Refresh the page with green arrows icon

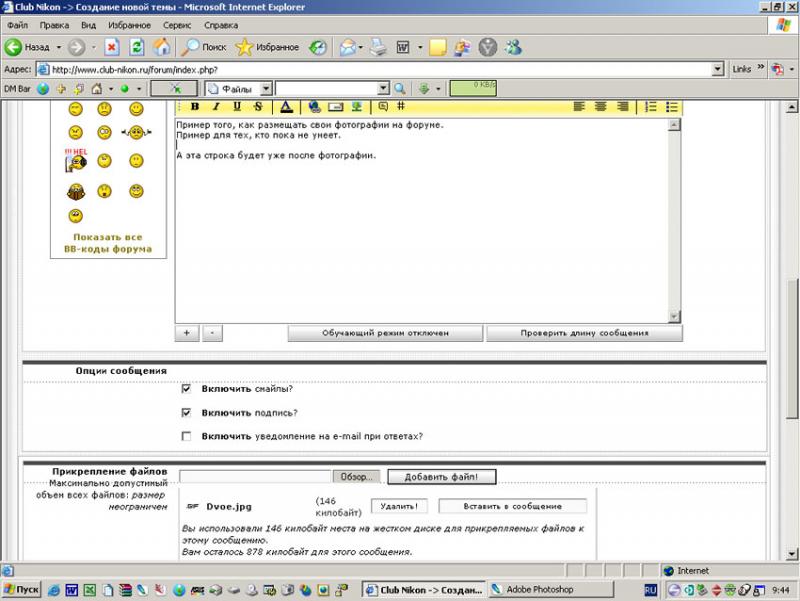pyautogui.click(x=136, y=47)
